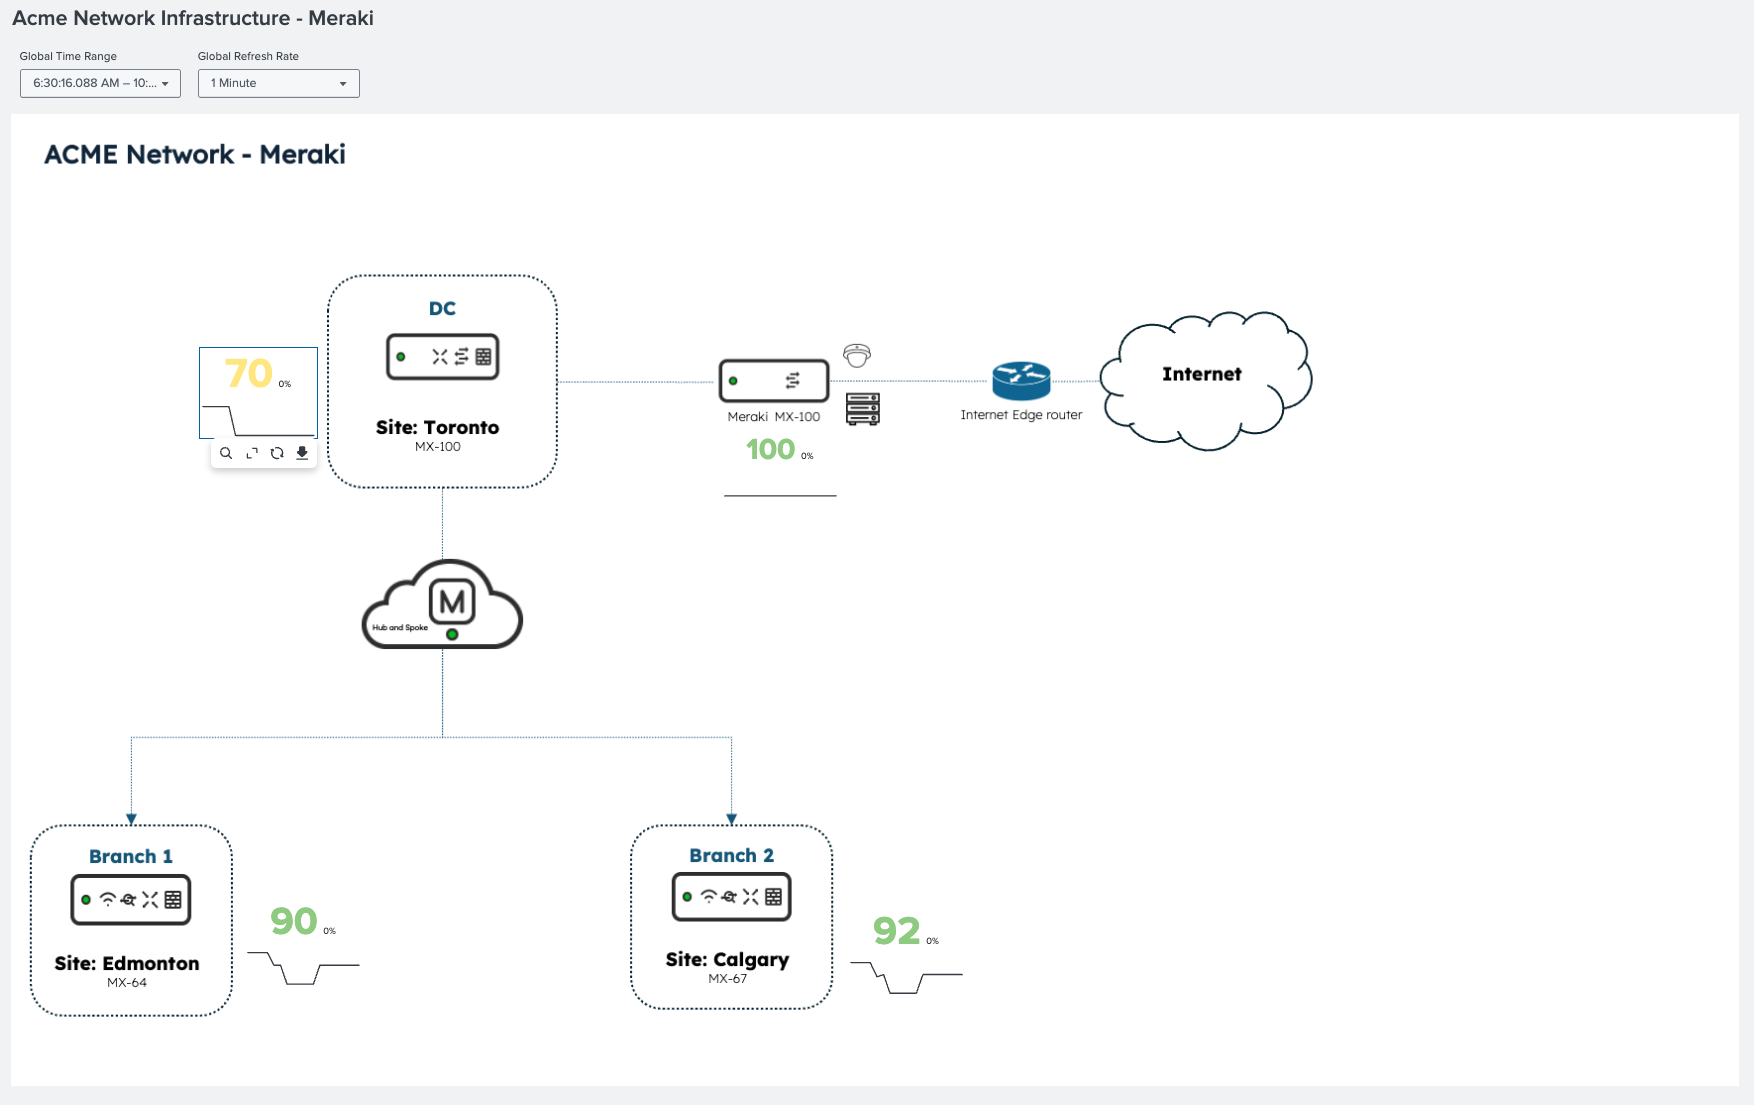Select the Meraki Hub and Spoke cloud
Screen dimensions: 1754x1105
coord(442,604)
